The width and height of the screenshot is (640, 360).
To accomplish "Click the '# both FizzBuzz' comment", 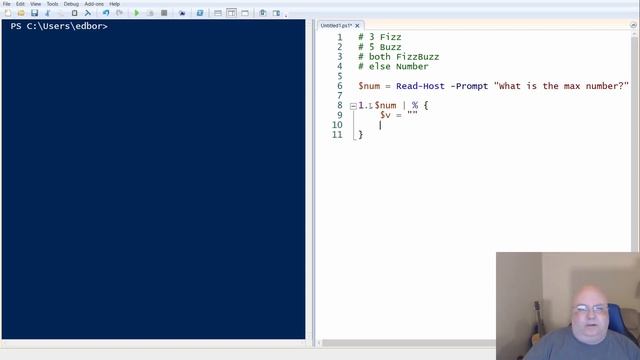I will [399, 57].
